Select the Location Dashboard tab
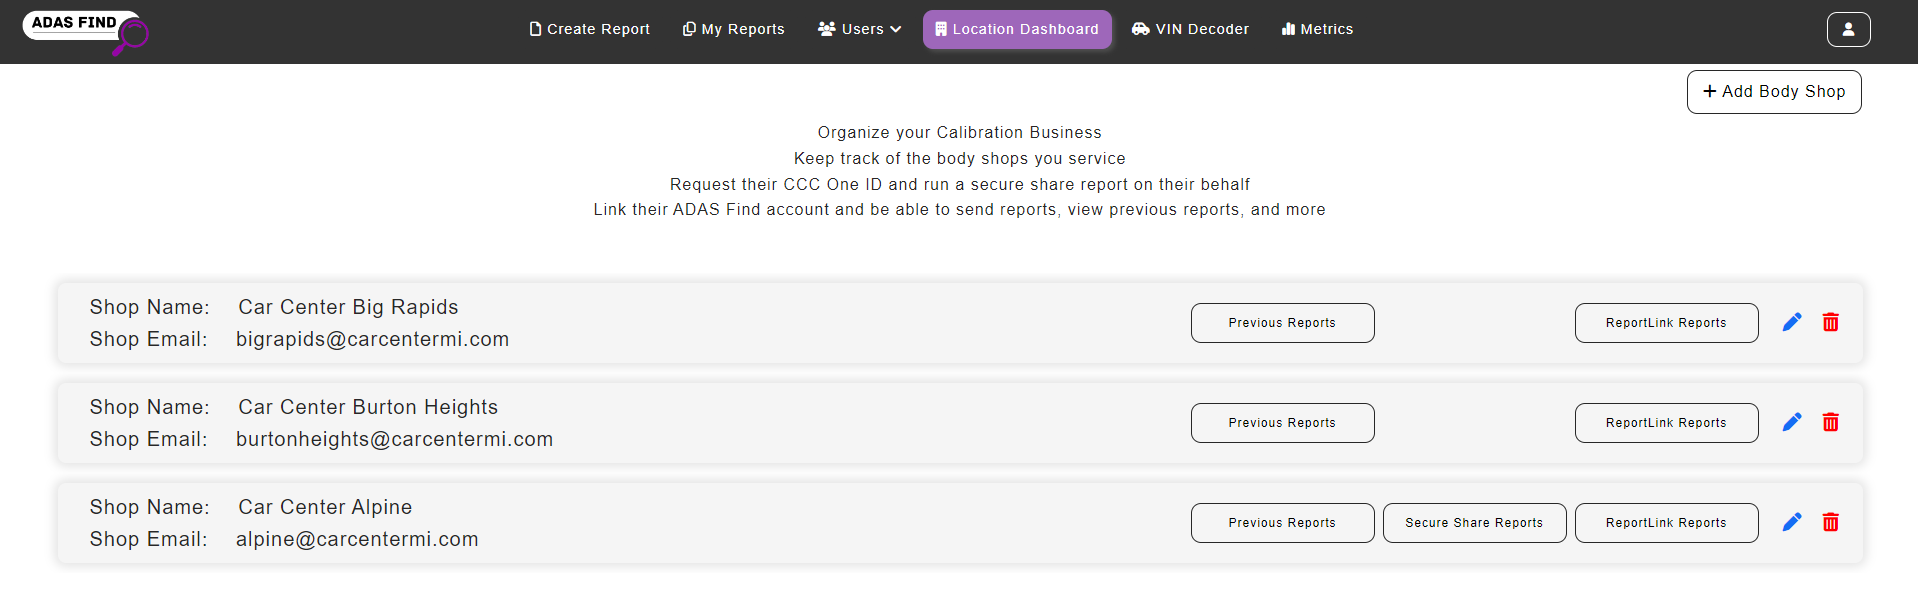Image resolution: width=1918 pixels, height=608 pixels. tap(1016, 29)
